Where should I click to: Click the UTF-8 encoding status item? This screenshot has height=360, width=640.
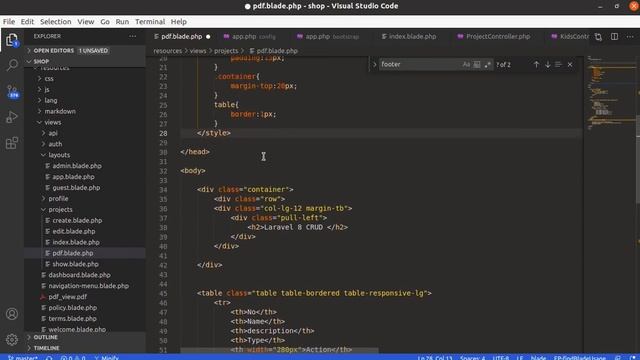[500, 358]
